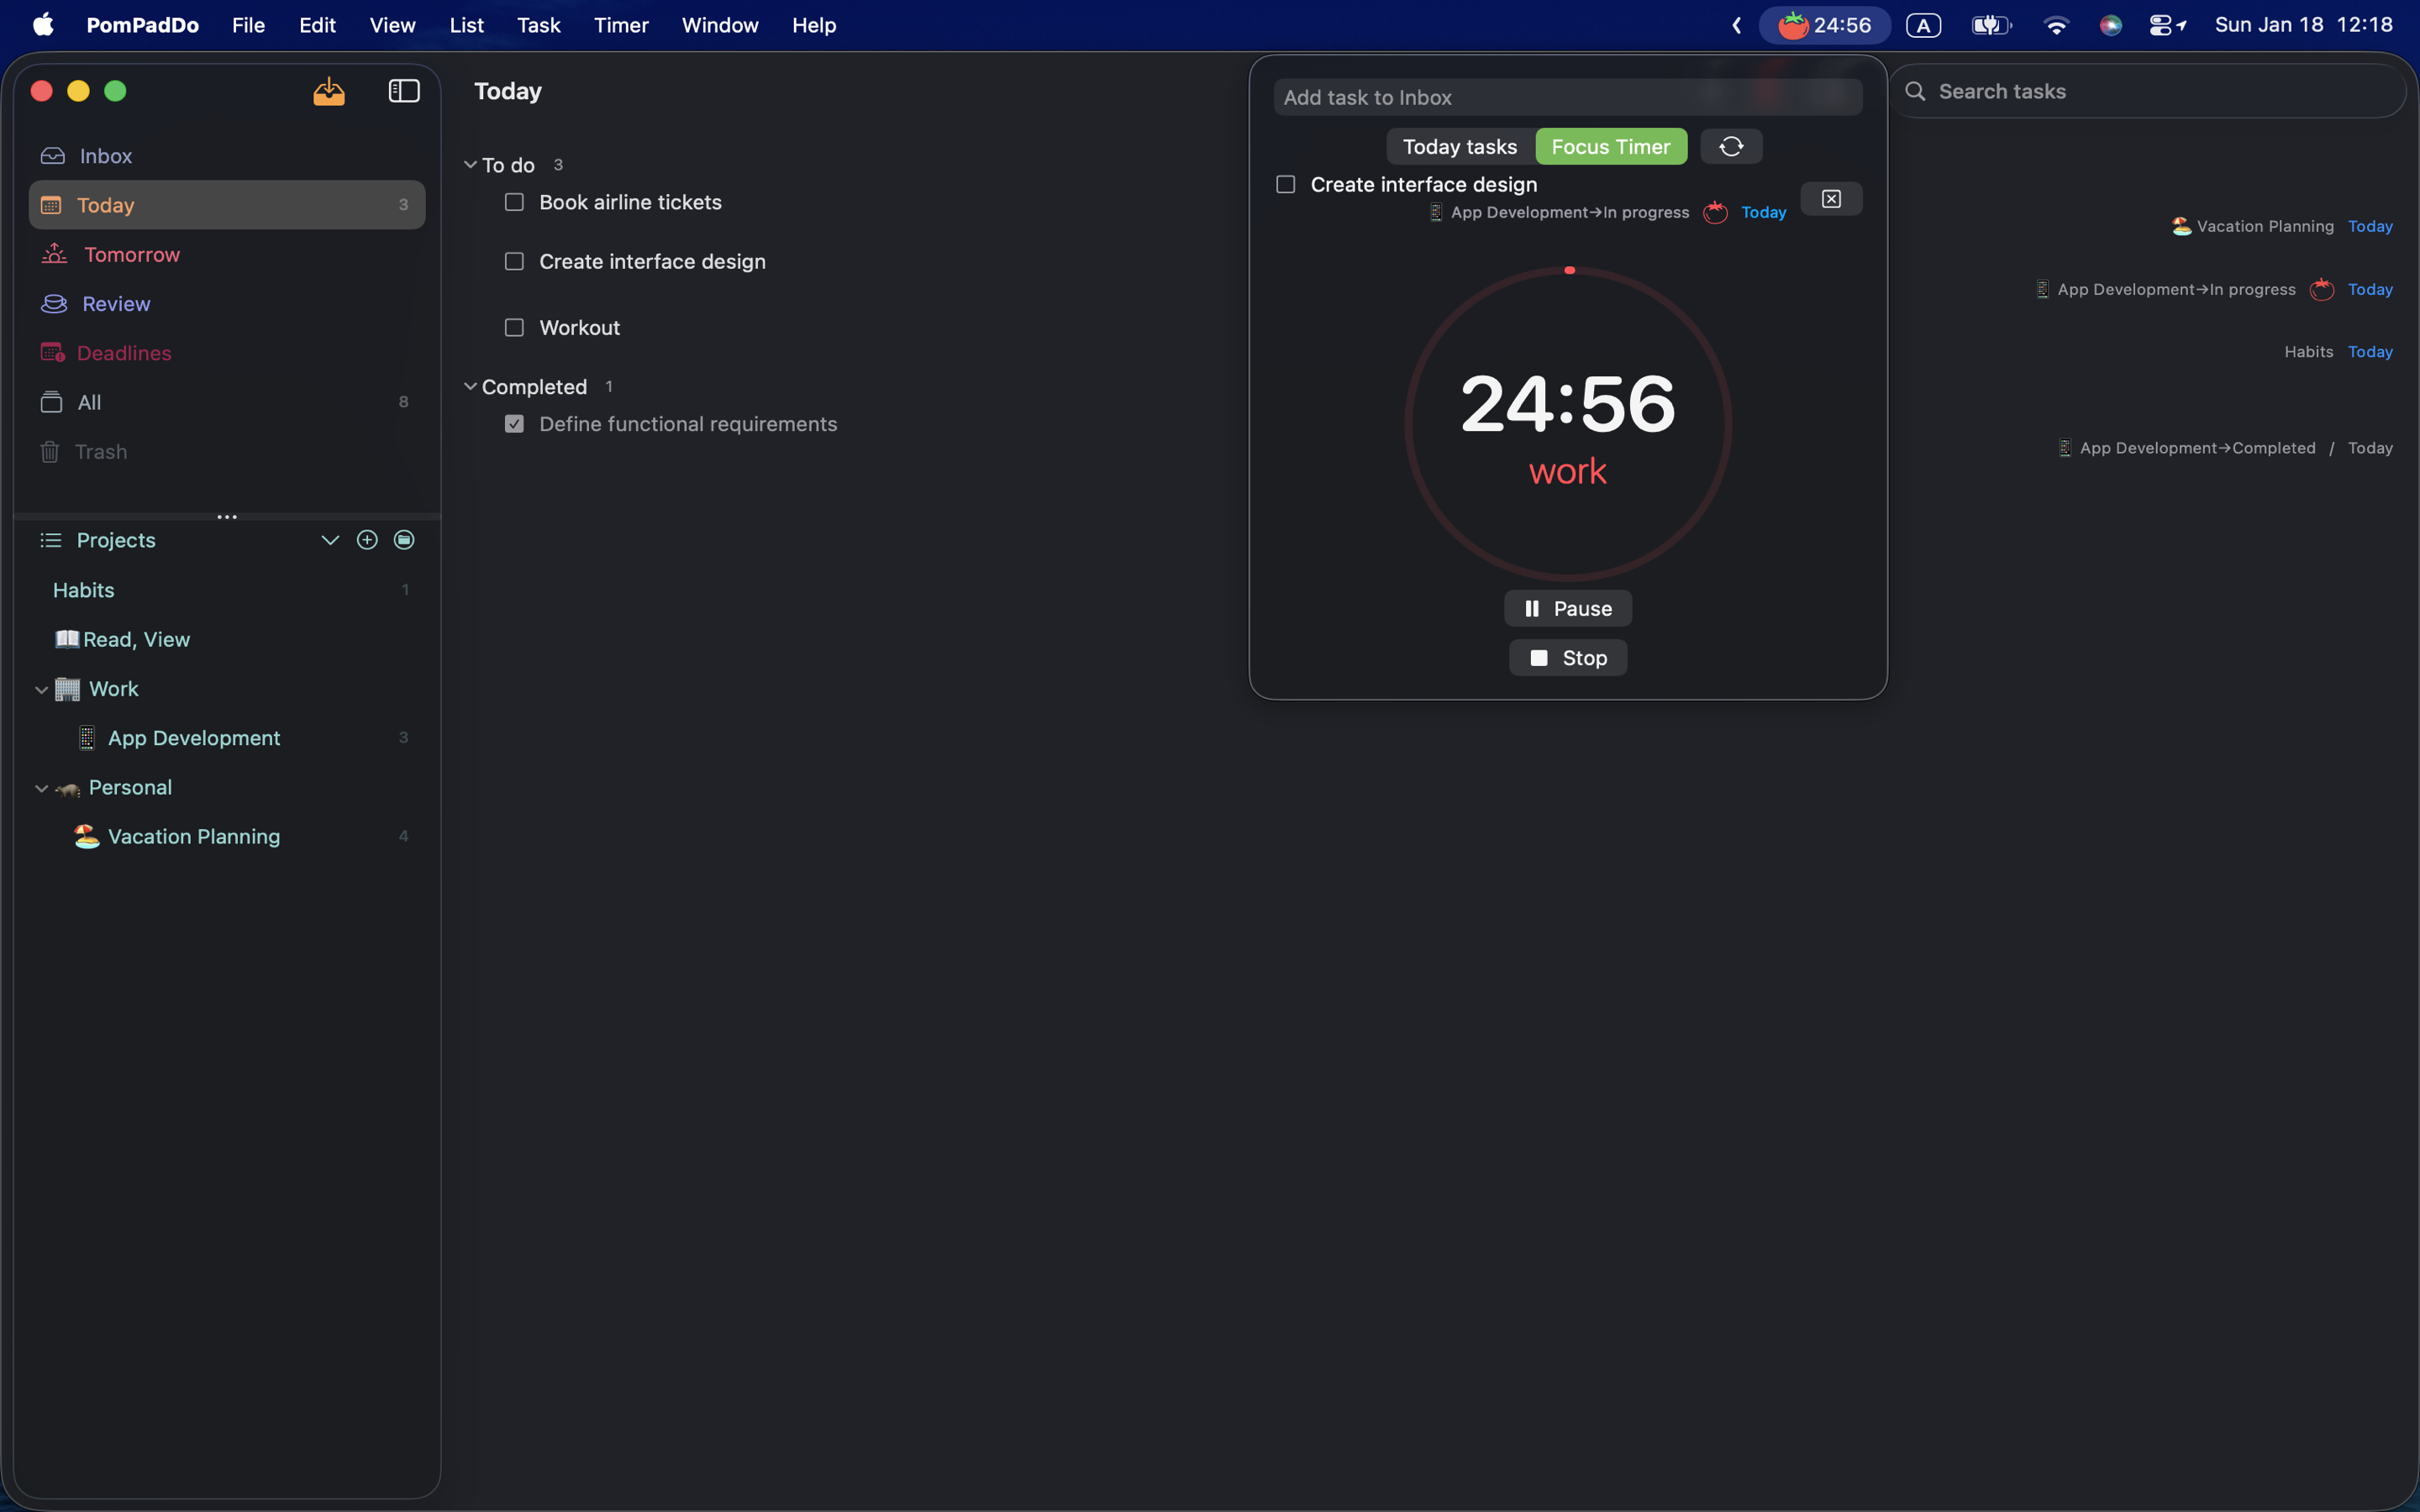This screenshot has height=1512, width=2420.
Task: Click the Add task to Inbox field
Action: coord(1567,97)
